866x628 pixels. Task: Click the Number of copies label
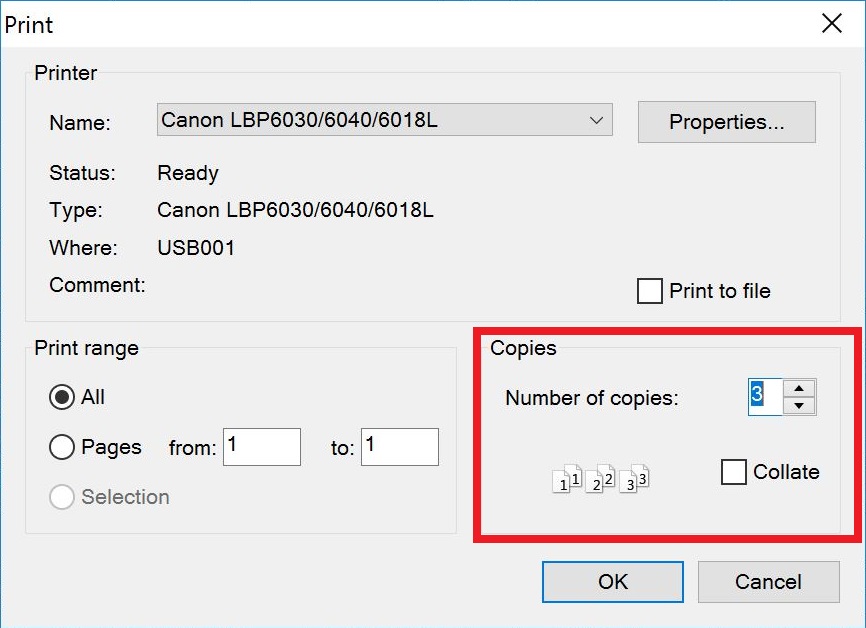tap(592, 398)
